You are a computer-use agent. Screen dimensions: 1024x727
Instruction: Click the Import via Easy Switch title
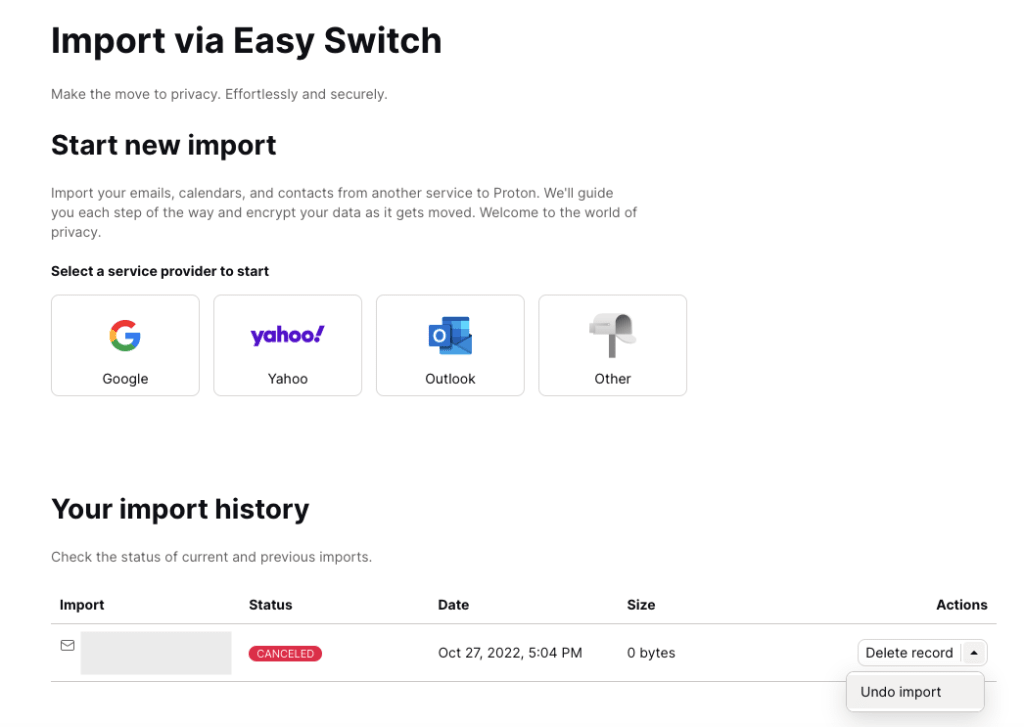point(246,40)
